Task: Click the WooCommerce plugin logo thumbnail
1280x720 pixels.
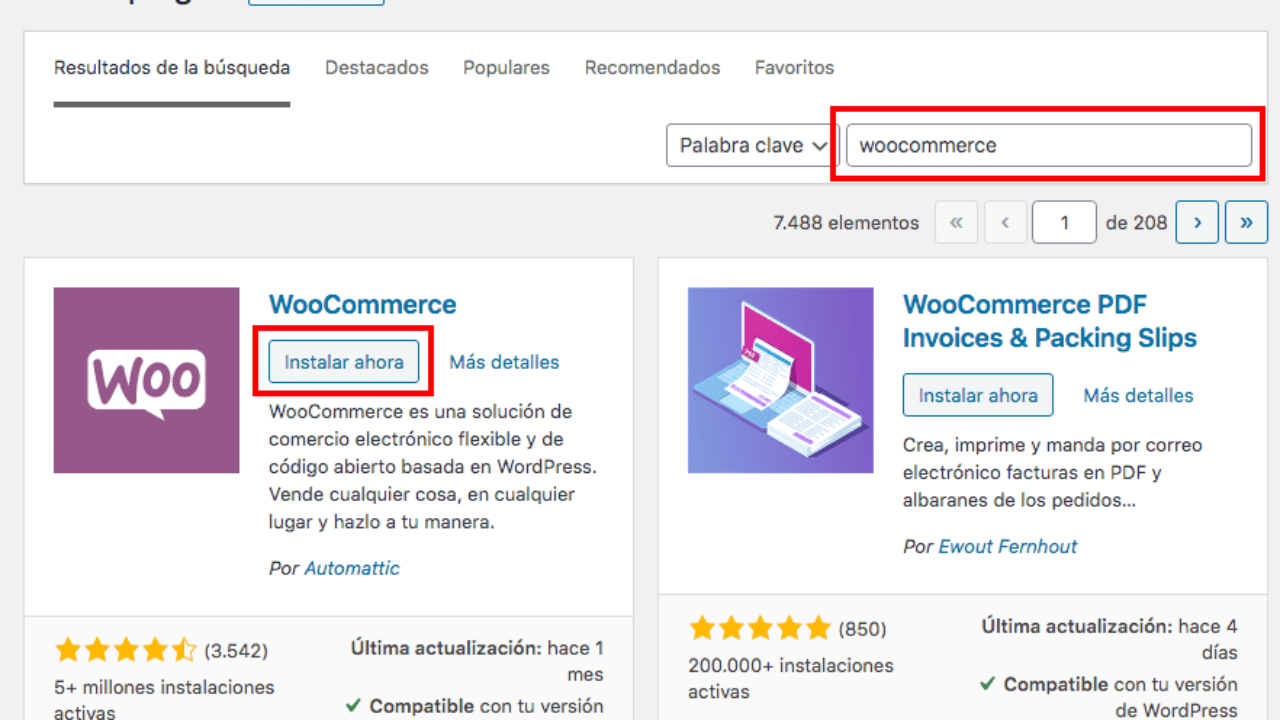Action: coord(146,380)
